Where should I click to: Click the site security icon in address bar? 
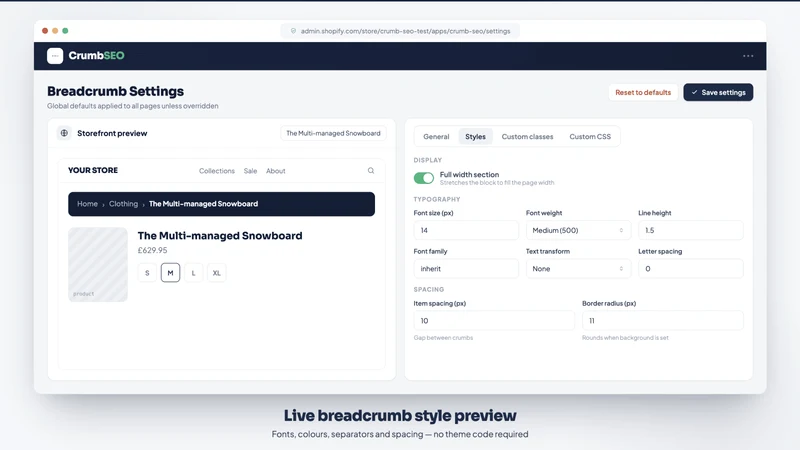pos(293,31)
